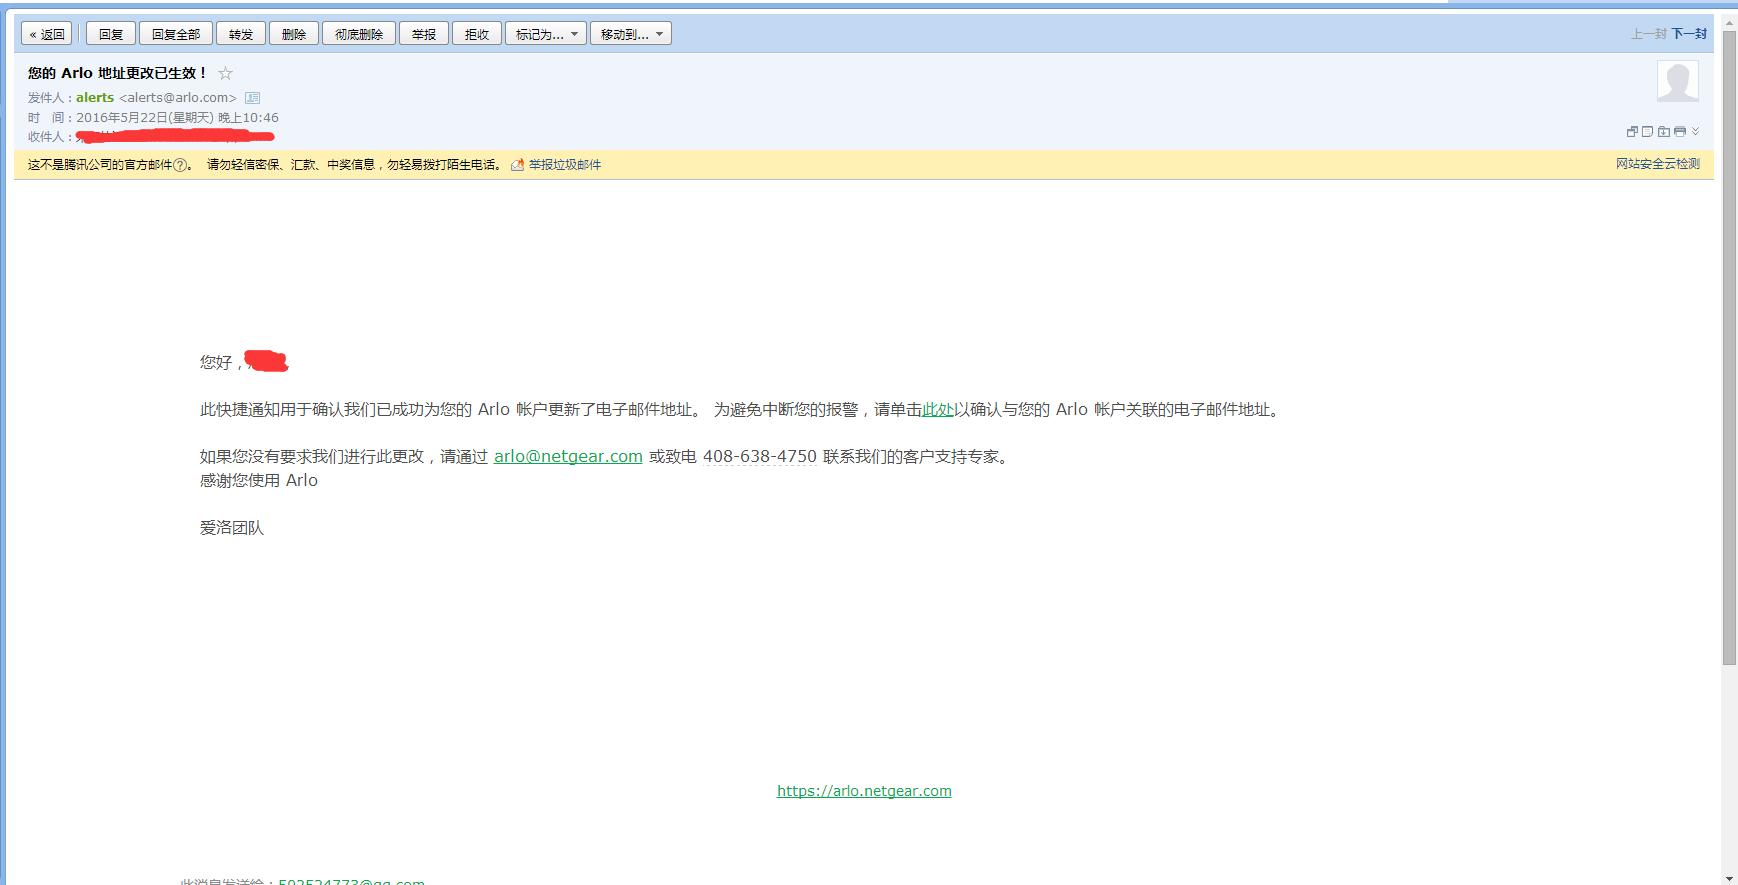Image resolution: width=1738 pixels, height=885 pixels.
Task: Click the report spam envelope icon
Action: click(x=517, y=165)
